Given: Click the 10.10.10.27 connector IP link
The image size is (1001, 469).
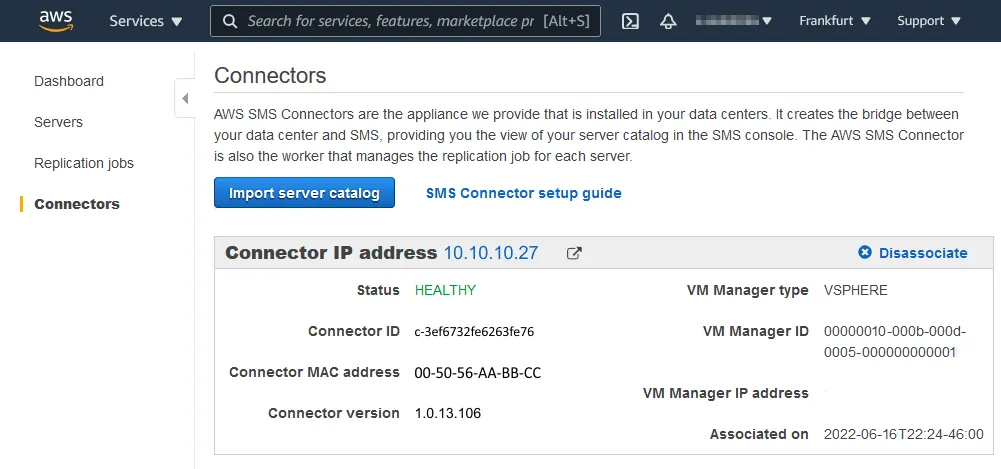Looking at the screenshot, I should (x=490, y=253).
